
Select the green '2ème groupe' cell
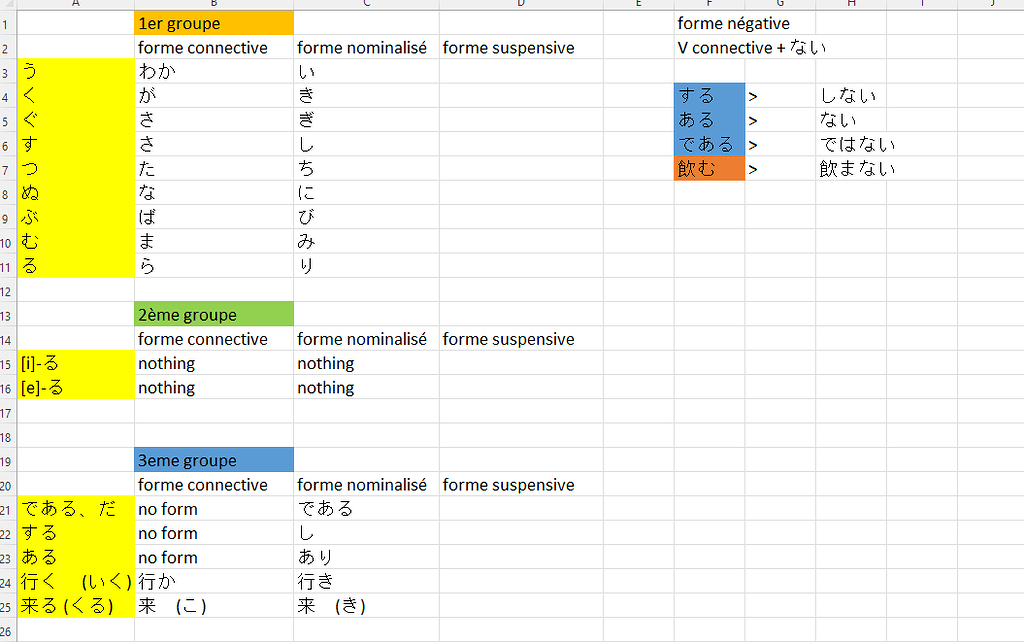[214, 314]
